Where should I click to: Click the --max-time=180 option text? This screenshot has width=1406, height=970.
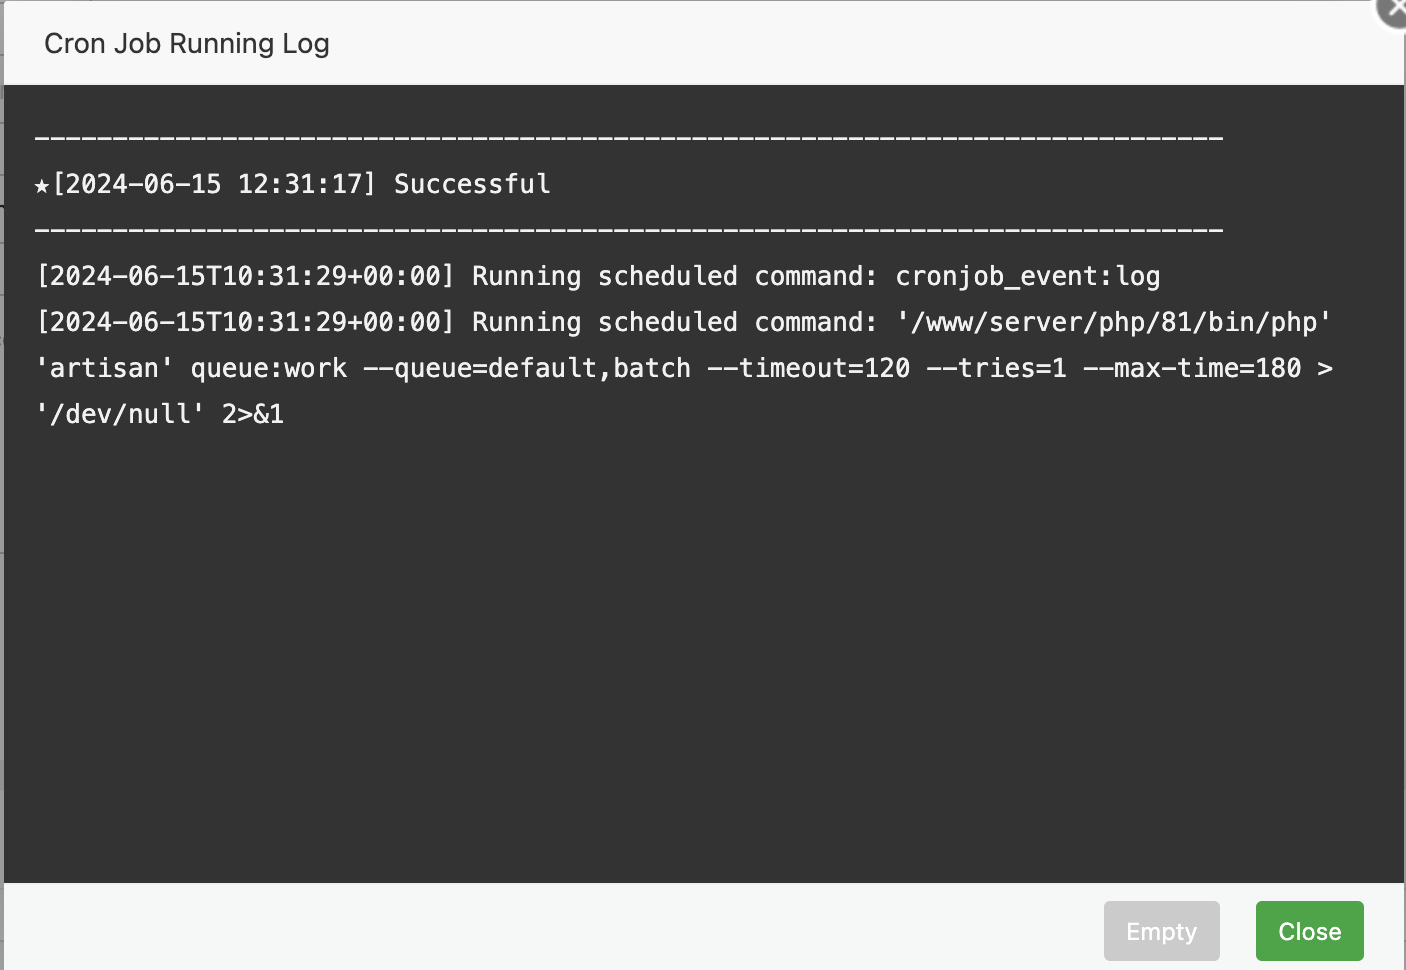[x=1192, y=368]
